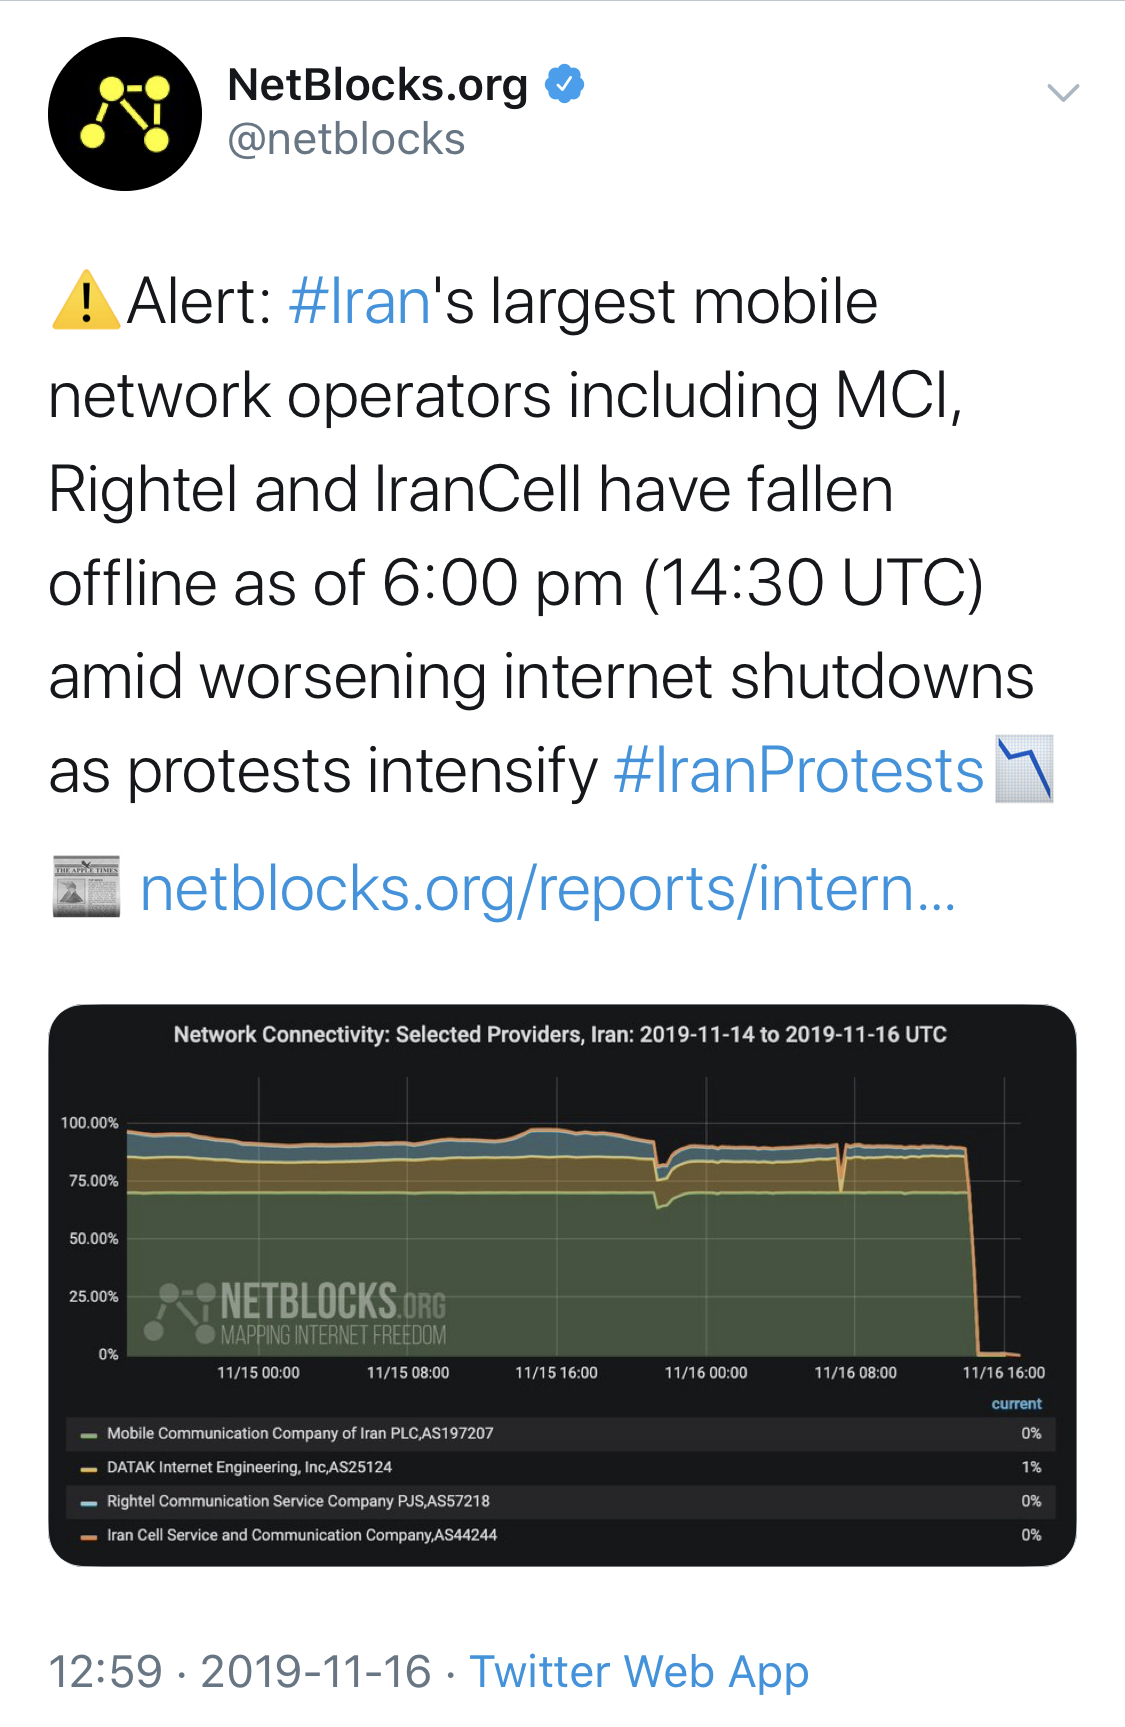The width and height of the screenshot is (1125, 1727).
Task: Click the tweet timestamp 12:59
Action: (105, 1672)
